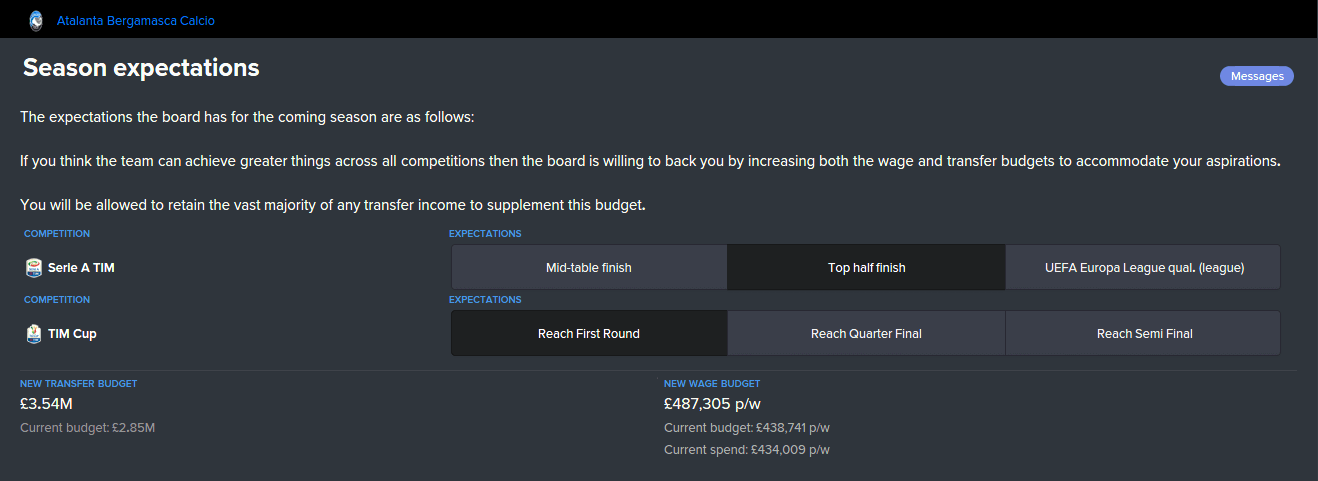Select Top half finish expectation
1318x481 pixels.
tap(866, 267)
